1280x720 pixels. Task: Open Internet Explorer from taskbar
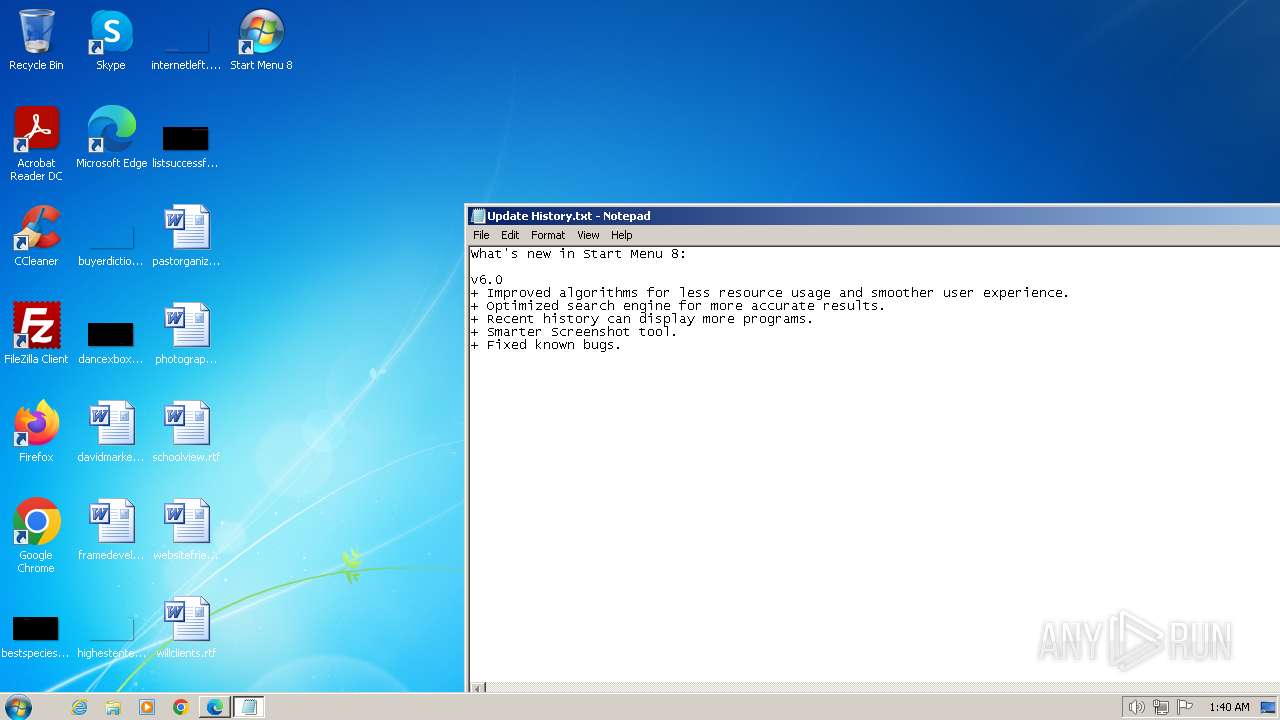click(x=80, y=707)
